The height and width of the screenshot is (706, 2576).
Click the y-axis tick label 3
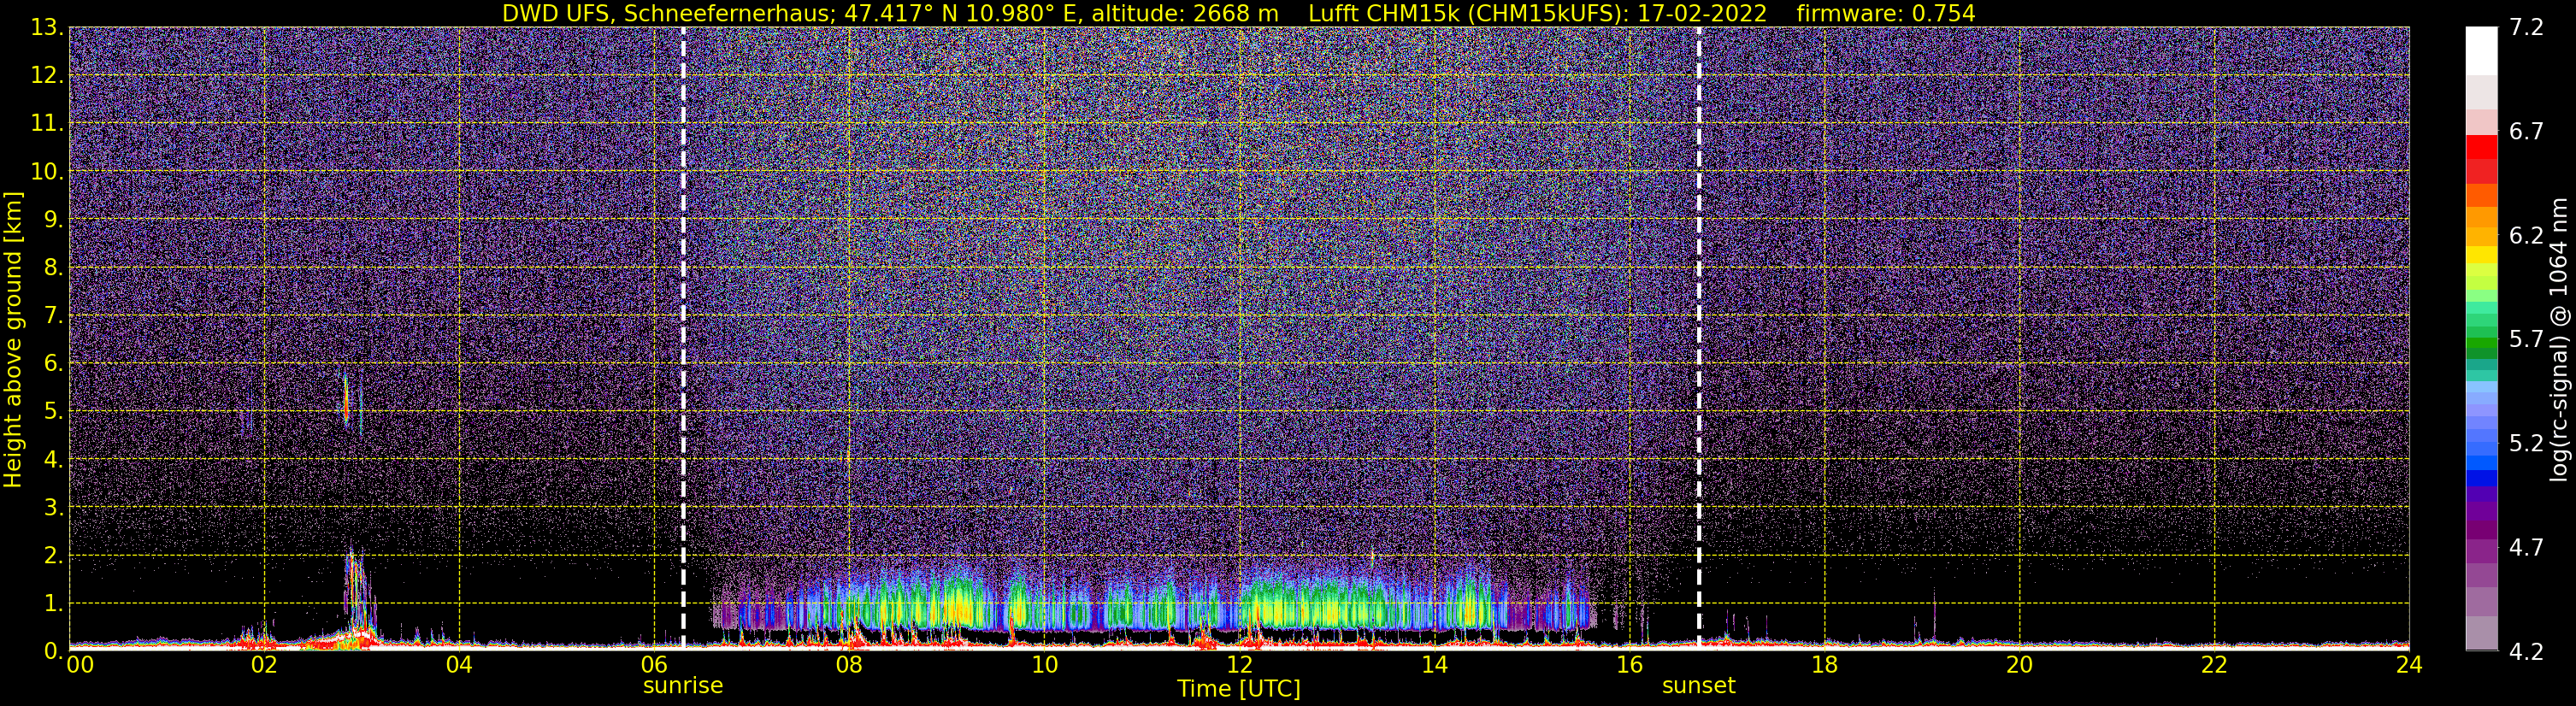(52, 508)
